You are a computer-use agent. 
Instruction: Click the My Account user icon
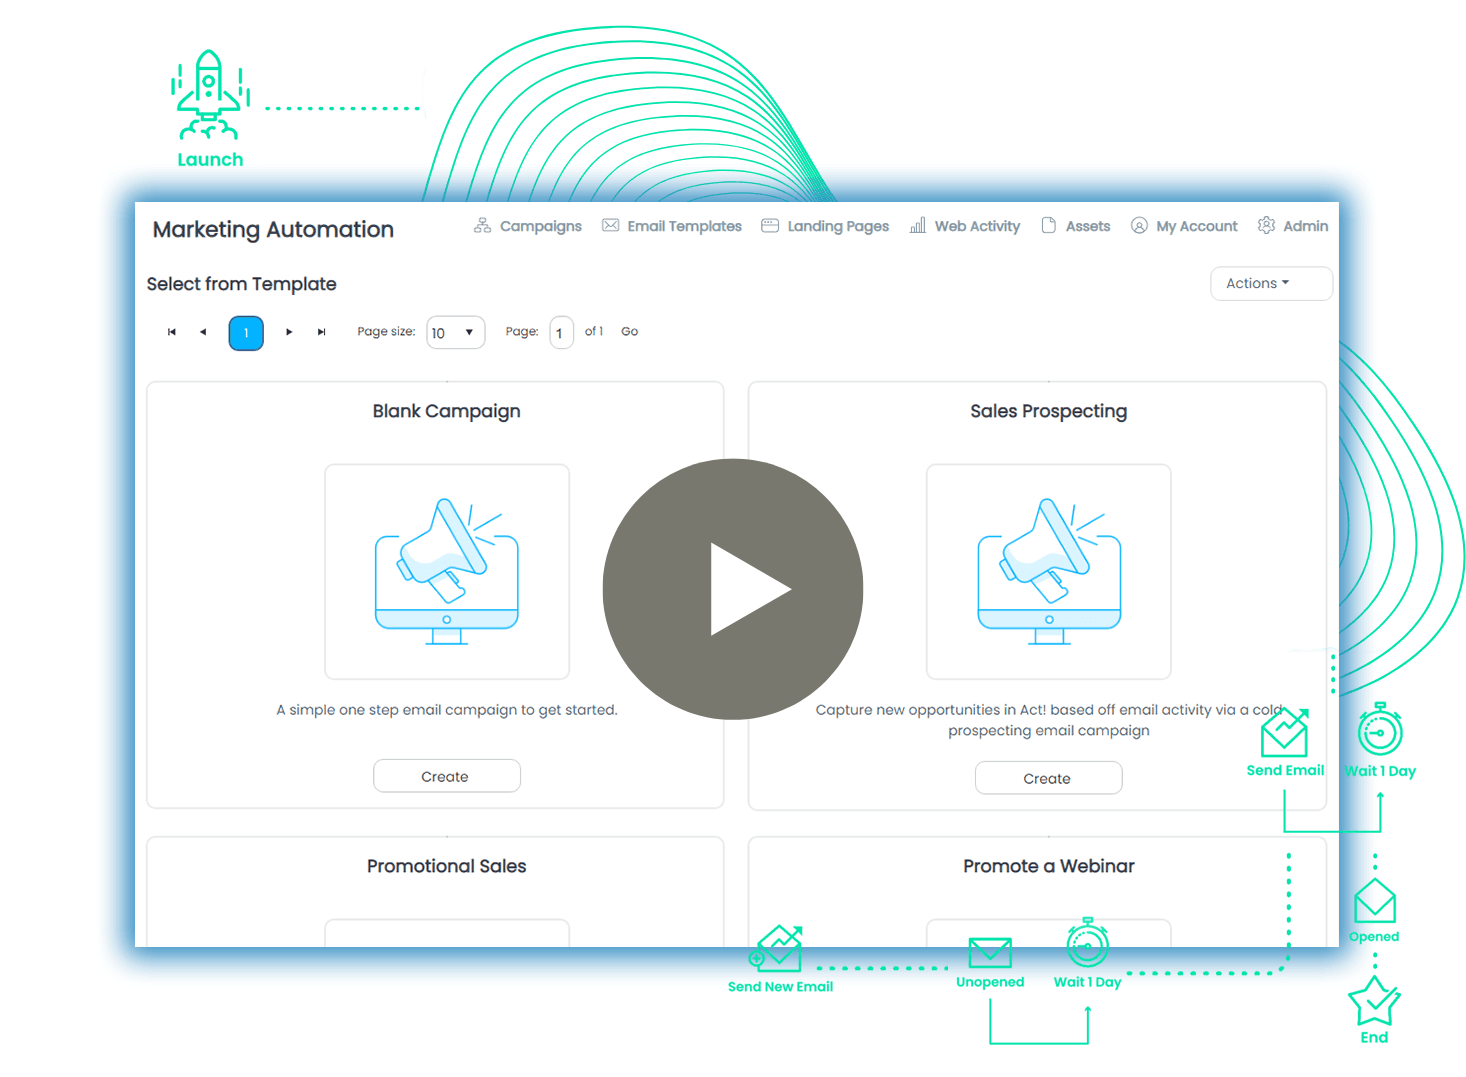tap(1139, 225)
